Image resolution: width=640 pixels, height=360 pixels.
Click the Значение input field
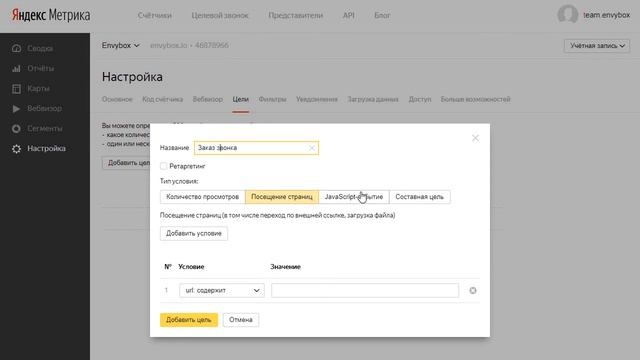(x=365, y=291)
